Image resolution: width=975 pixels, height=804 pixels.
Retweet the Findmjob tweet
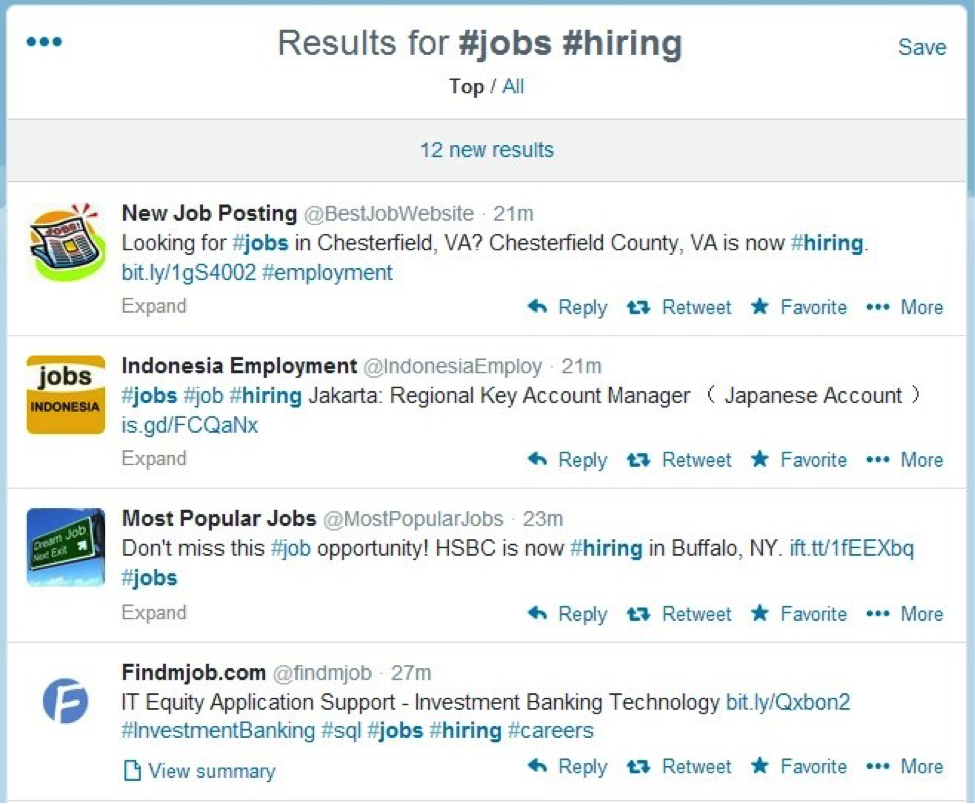point(679,767)
